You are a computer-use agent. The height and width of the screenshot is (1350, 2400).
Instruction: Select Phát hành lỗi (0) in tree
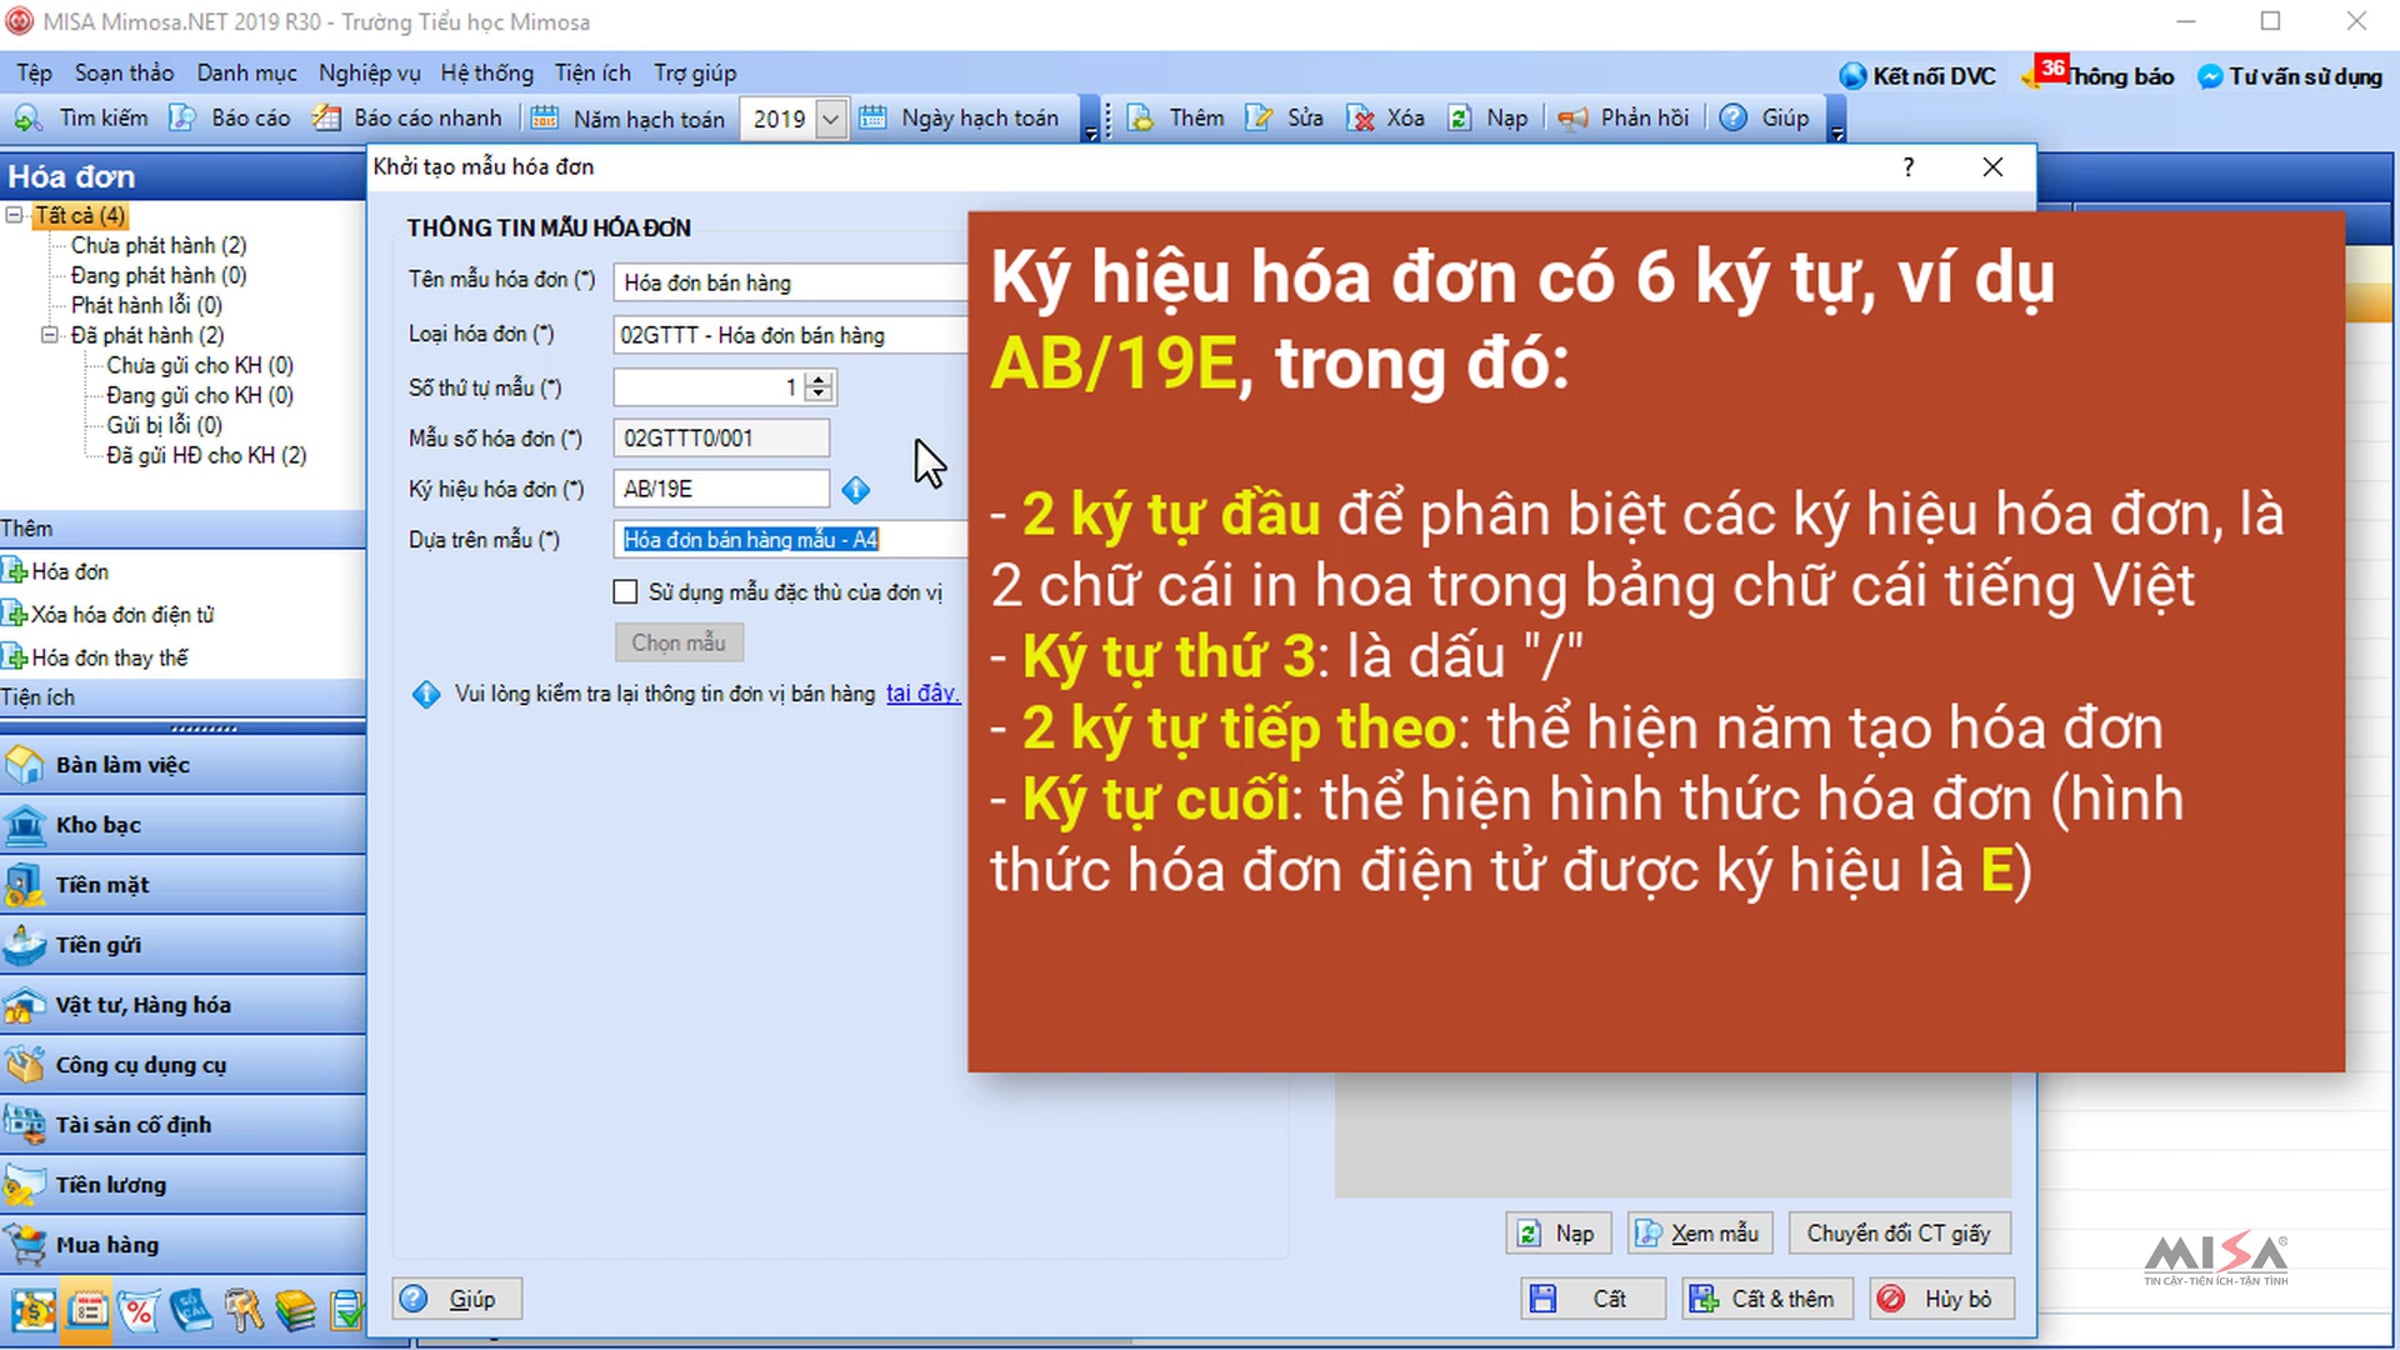[x=146, y=305]
